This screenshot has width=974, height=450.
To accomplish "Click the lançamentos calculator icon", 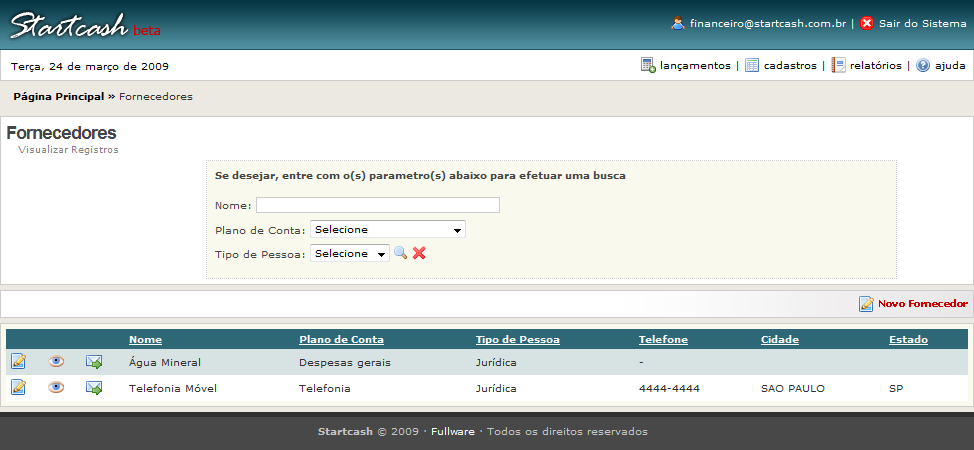I will [x=648, y=65].
